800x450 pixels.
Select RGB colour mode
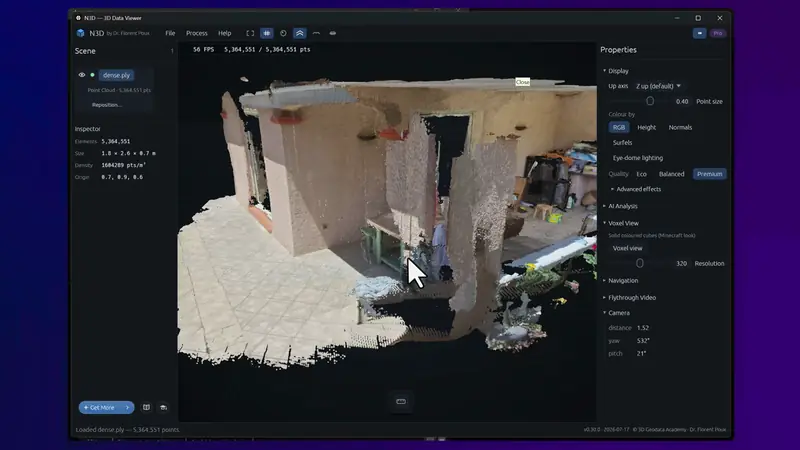point(619,128)
